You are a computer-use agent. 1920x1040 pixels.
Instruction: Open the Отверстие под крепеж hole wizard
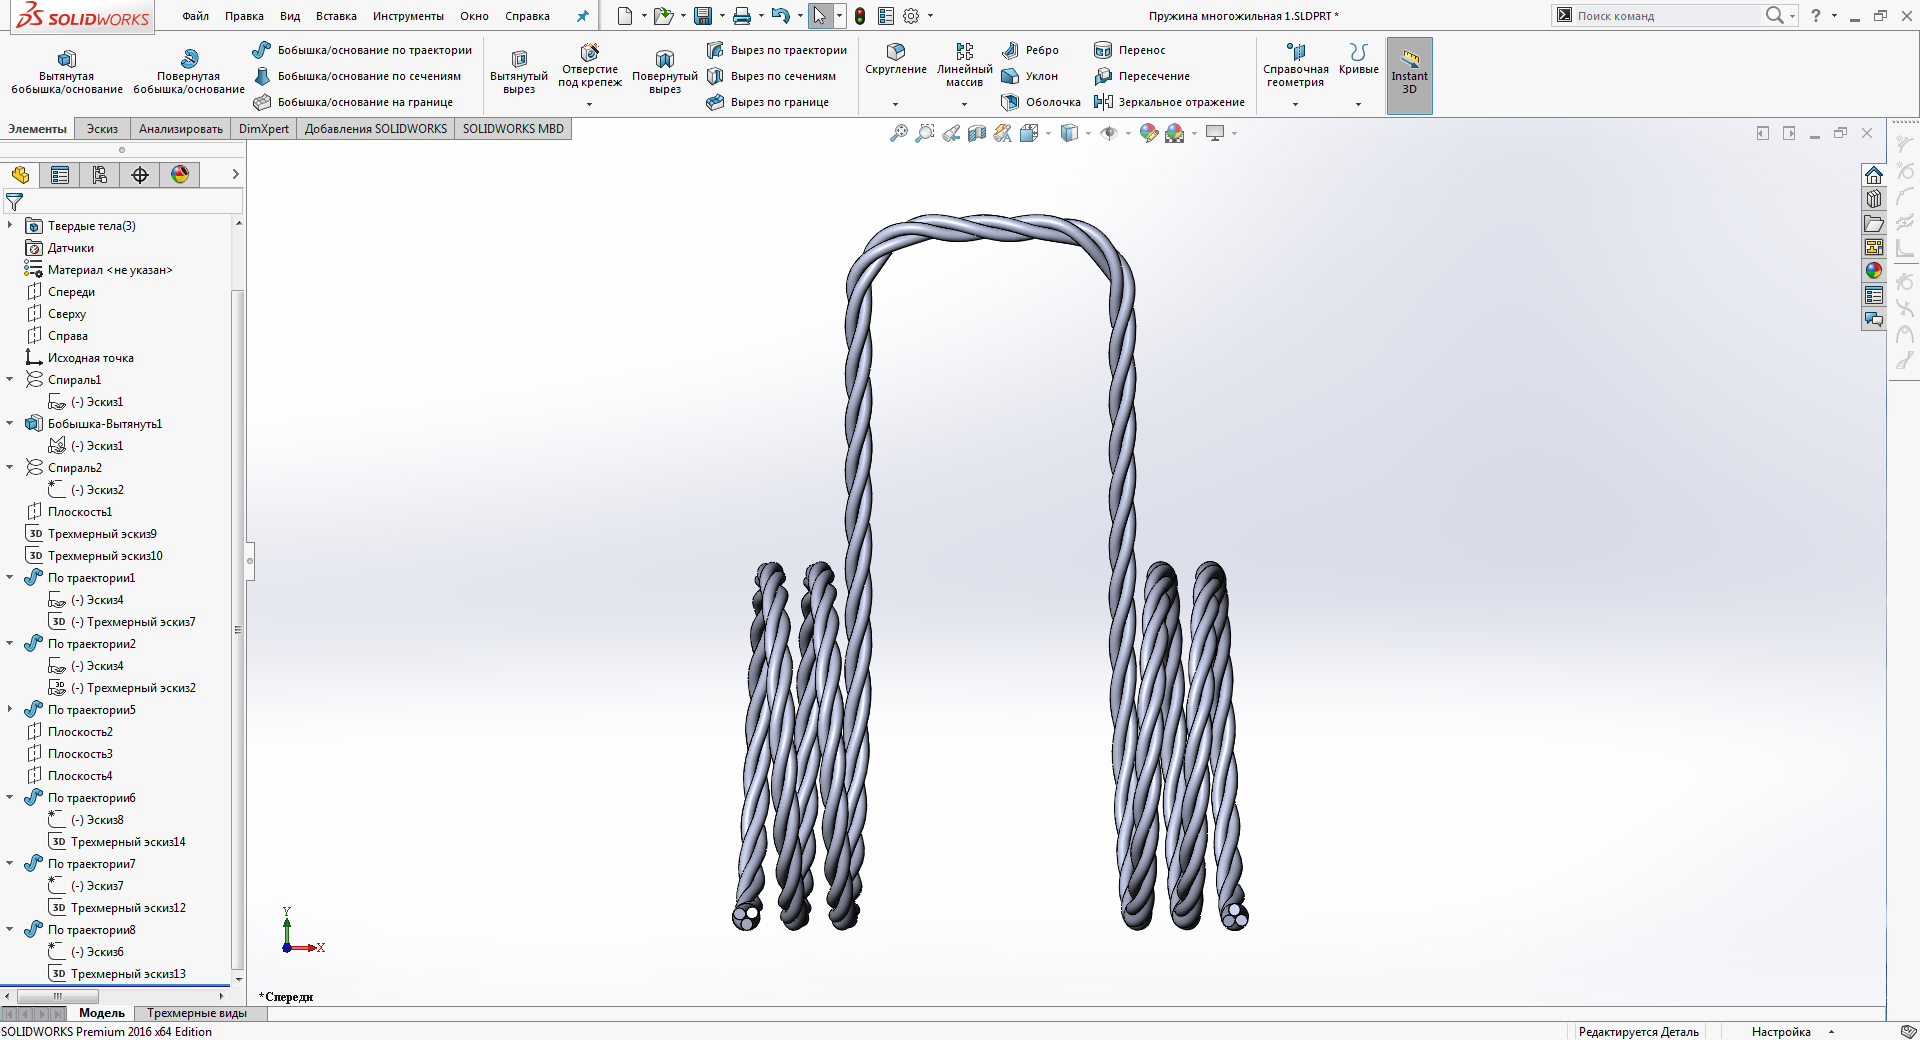coord(590,65)
